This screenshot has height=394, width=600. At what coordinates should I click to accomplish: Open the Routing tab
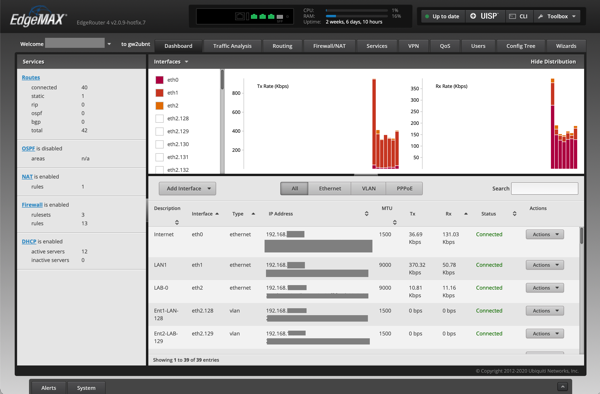pyautogui.click(x=282, y=46)
